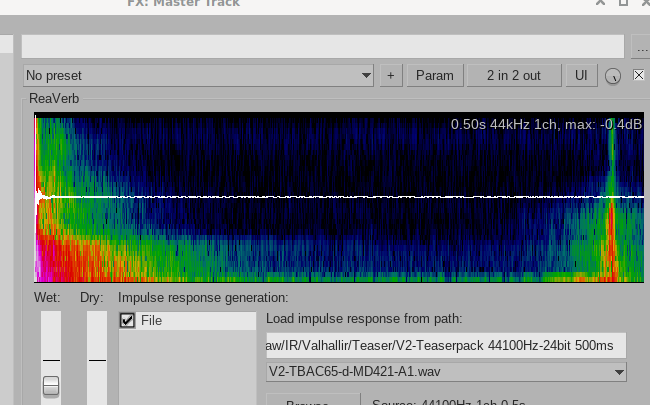Click the impulse response spectrogram display
This screenshot has width=650, height=405.
pyautogui.click(x=339, y=197)
